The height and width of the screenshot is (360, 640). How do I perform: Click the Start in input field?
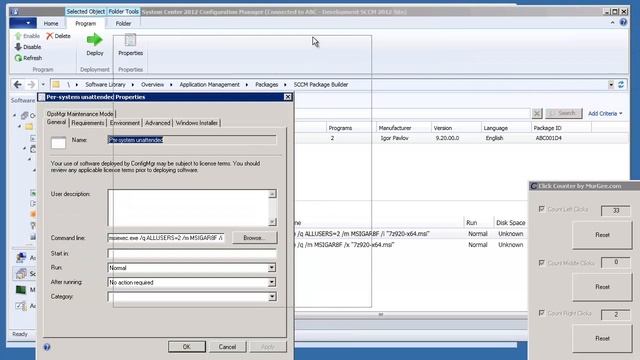(192, 253)
